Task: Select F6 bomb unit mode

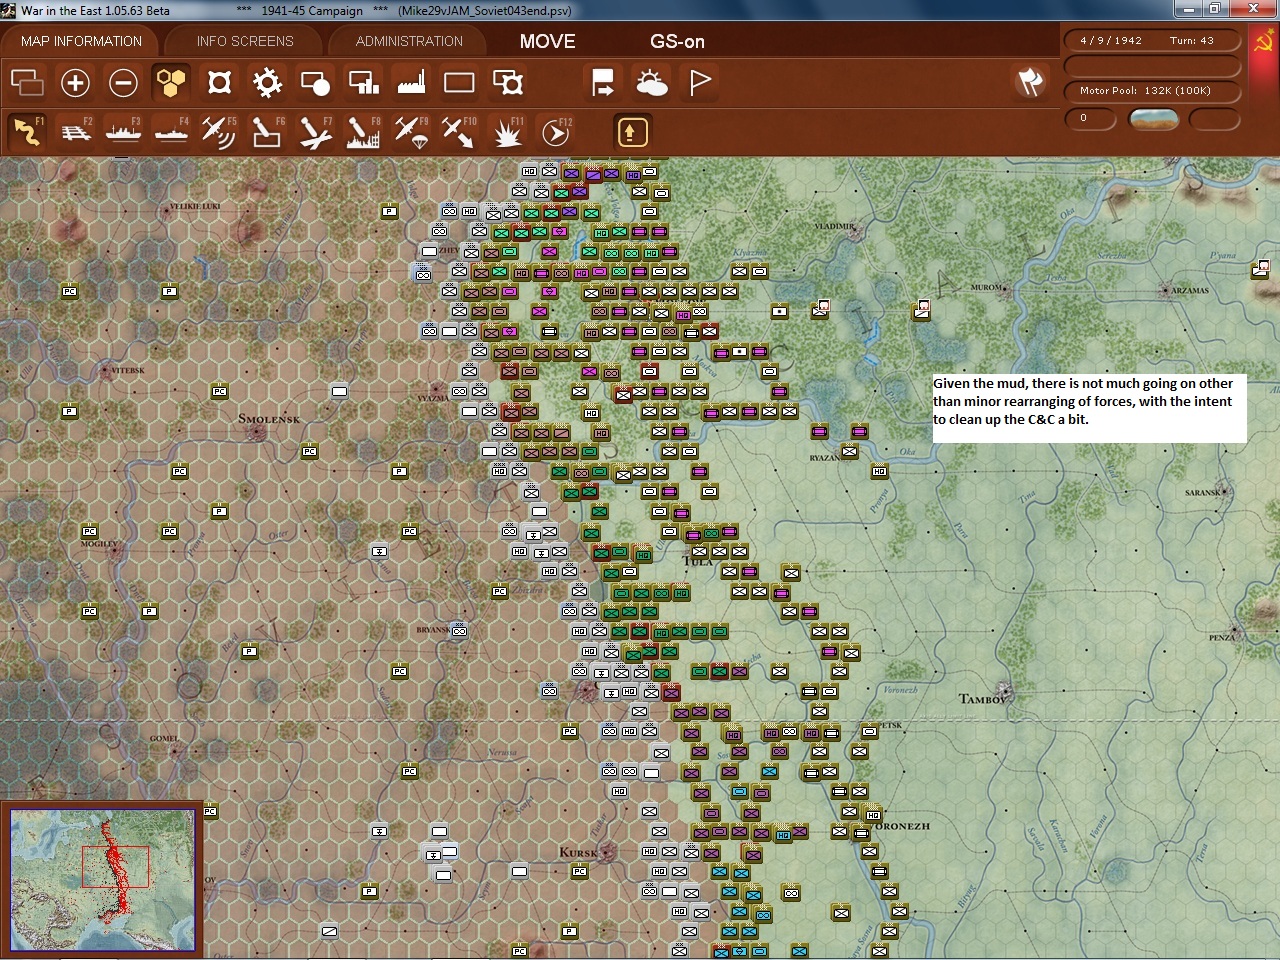Action: coord(267,132)
